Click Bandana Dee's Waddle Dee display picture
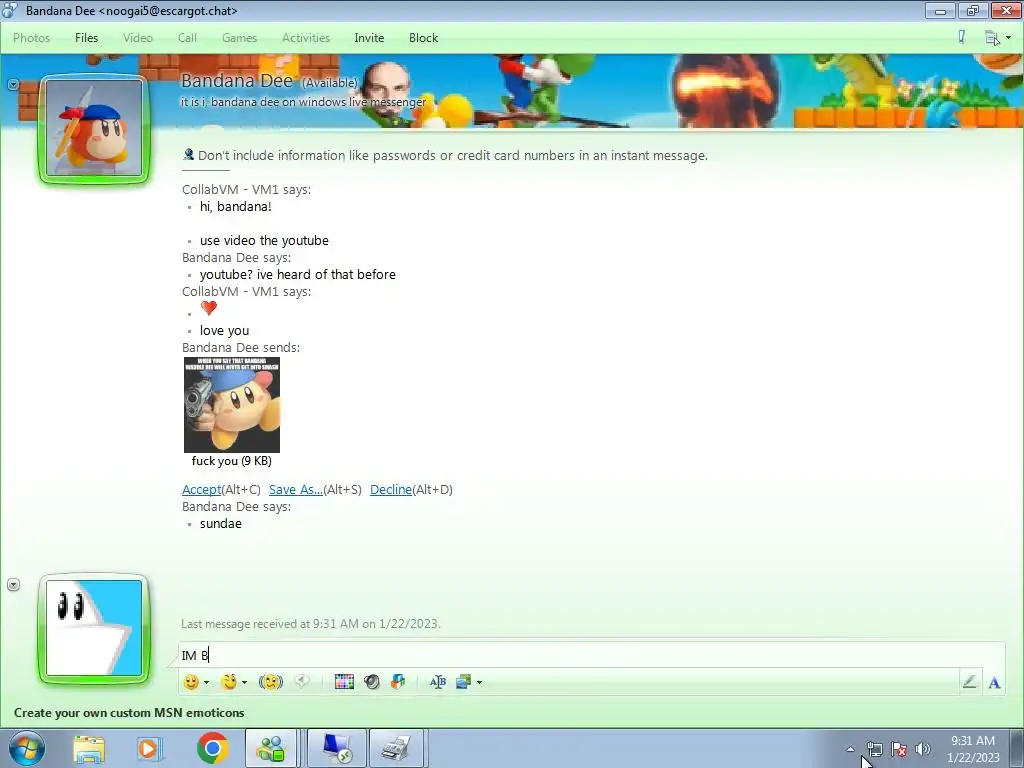The image size is (1024, 768). pos(94,129)
